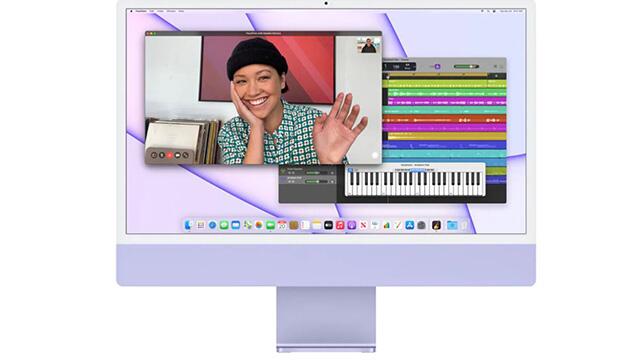Viewport: 640px width, 360px height.
Task: Show the FaceTime sidebar from call controls
Action: pyautogui.click(x=154, y=155)
